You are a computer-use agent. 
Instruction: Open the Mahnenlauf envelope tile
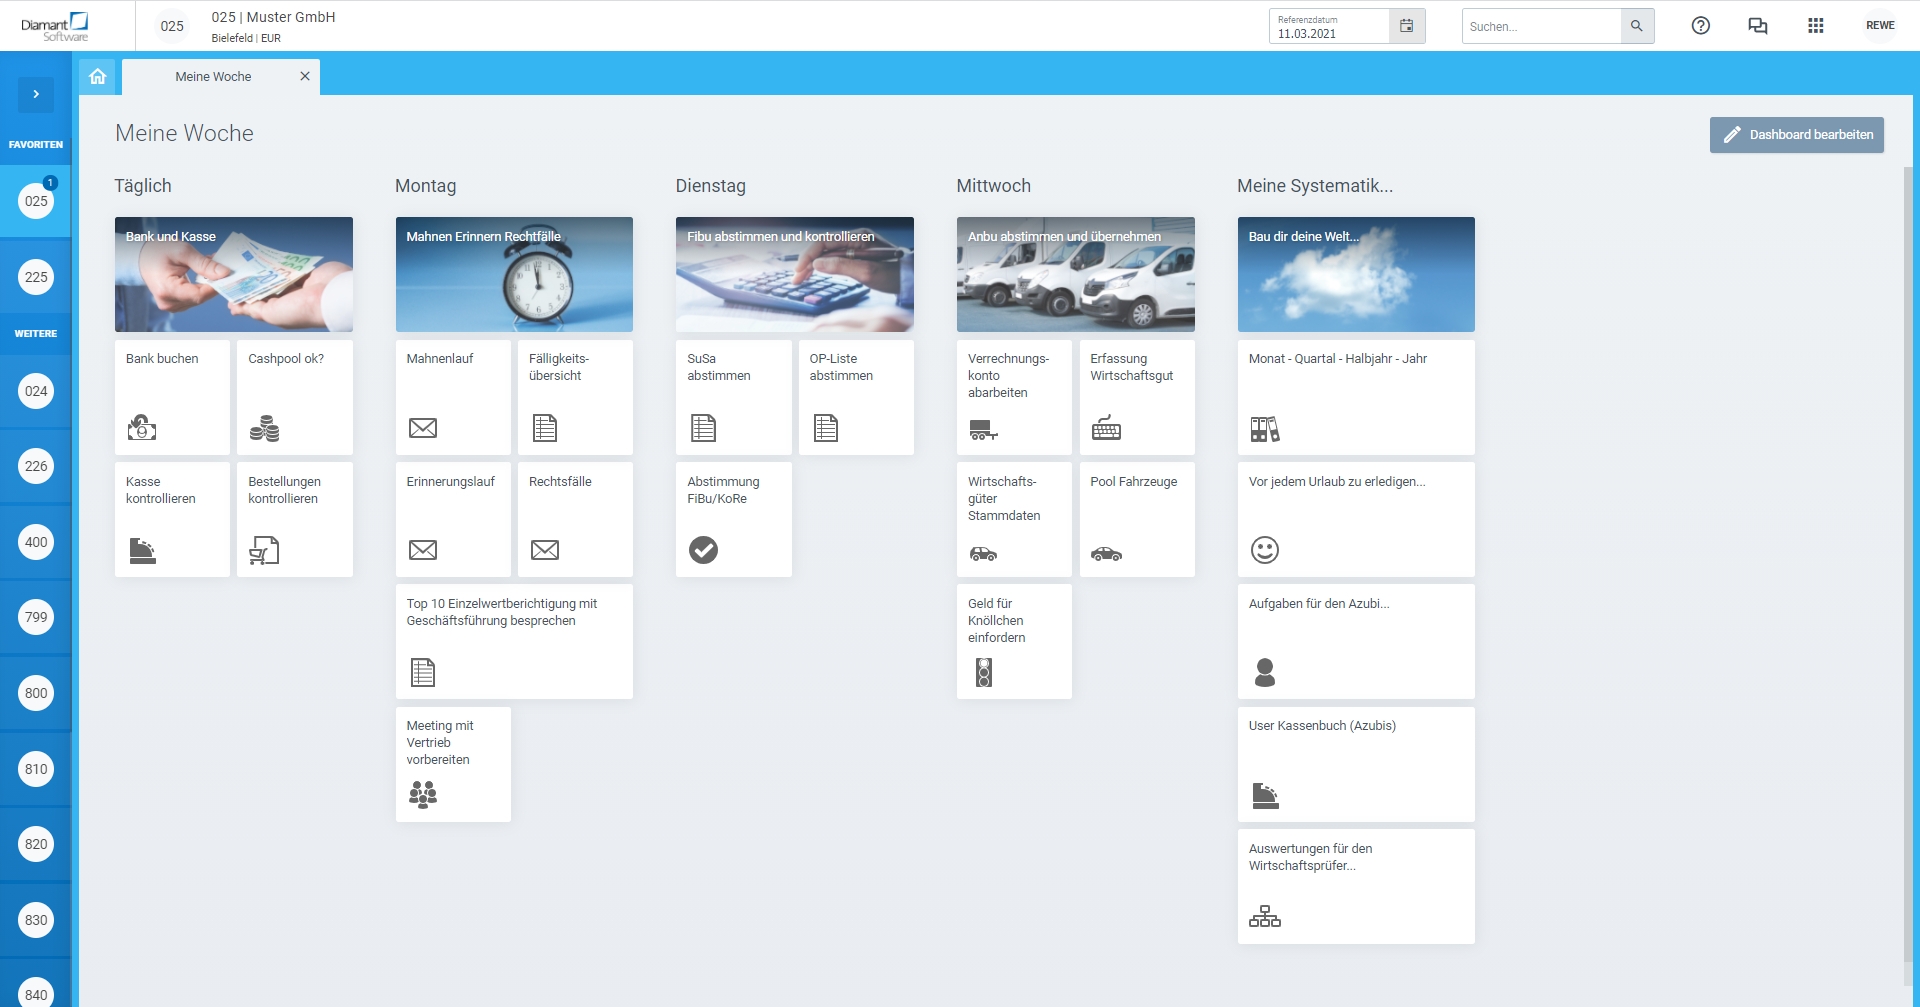[453, 397]
